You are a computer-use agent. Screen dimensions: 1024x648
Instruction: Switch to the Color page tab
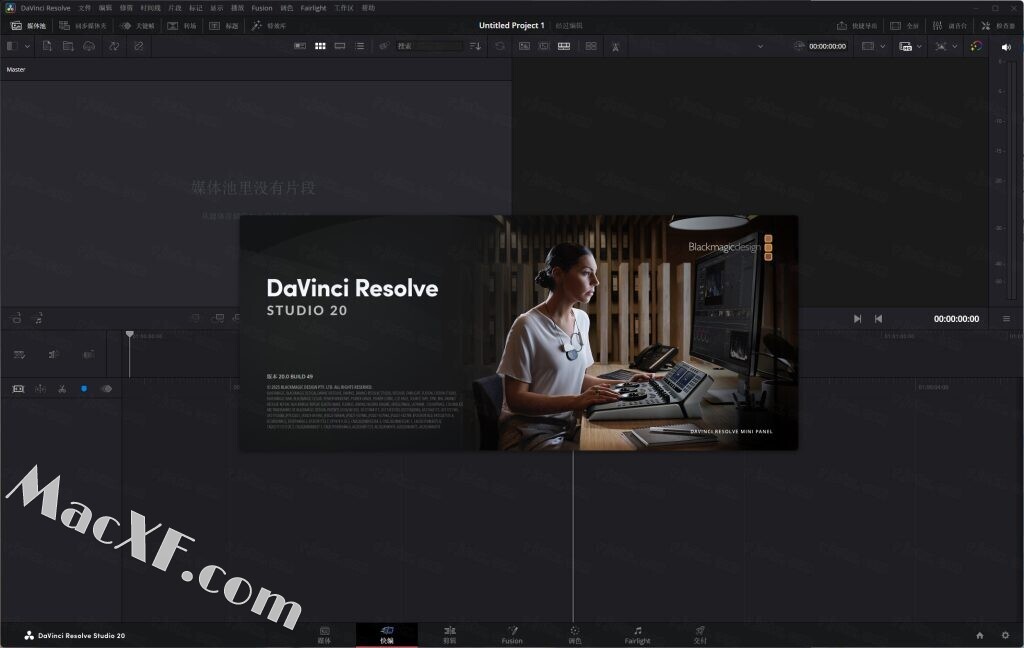click(575, 635)
